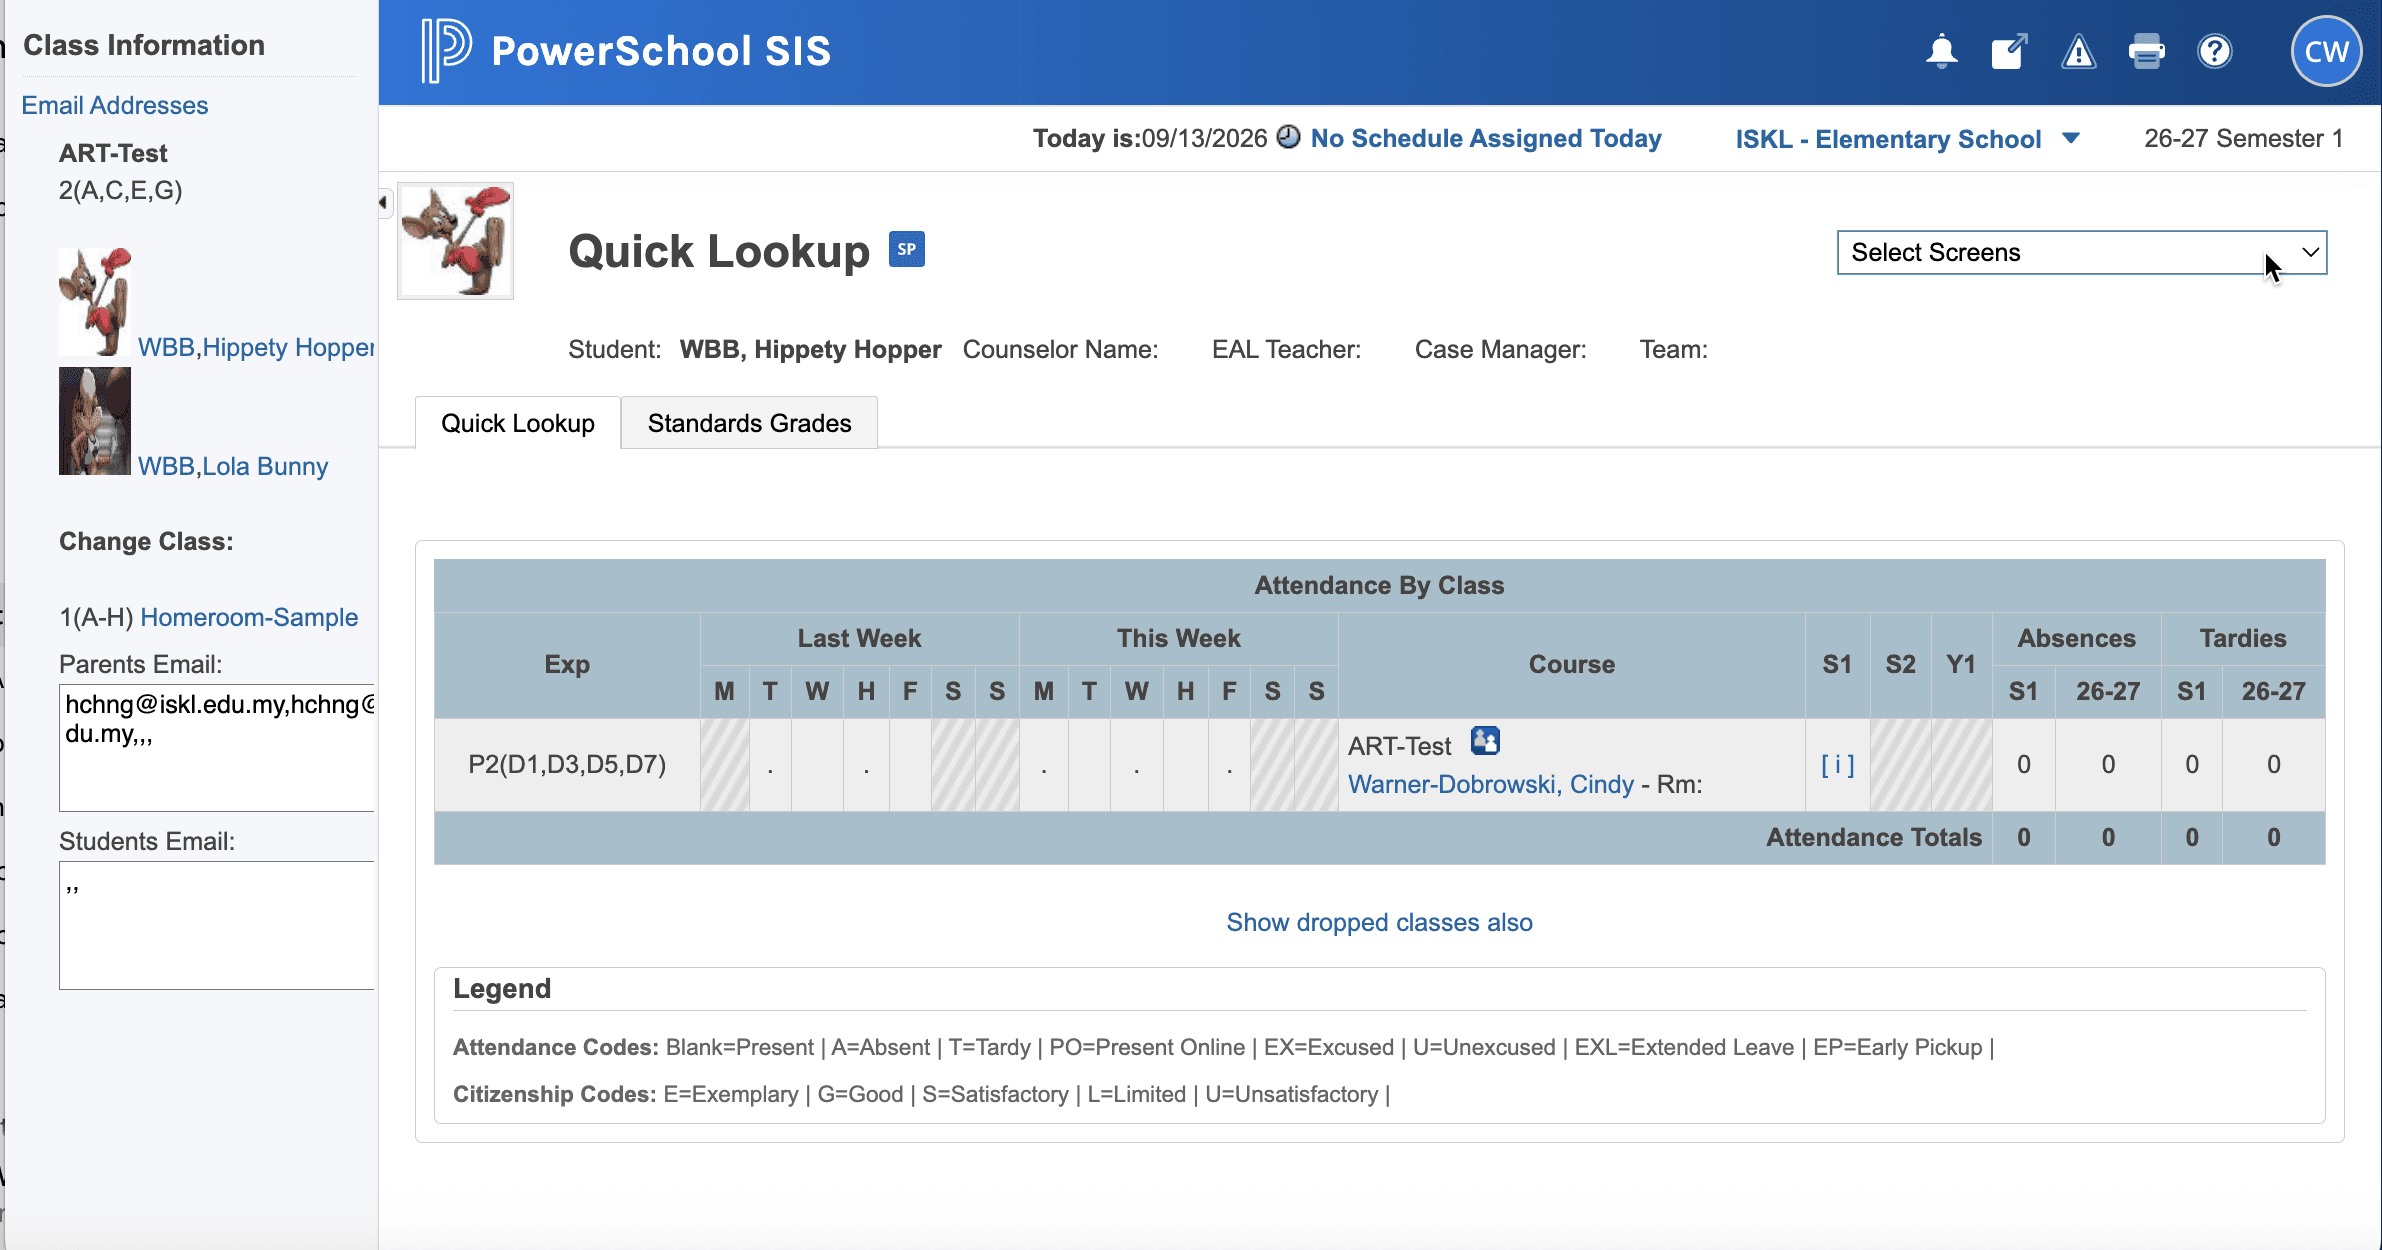Viewport: 2382px width, 1250px height.
Task: Click the Attendance By Class table header
Action: click(1379, 585)
